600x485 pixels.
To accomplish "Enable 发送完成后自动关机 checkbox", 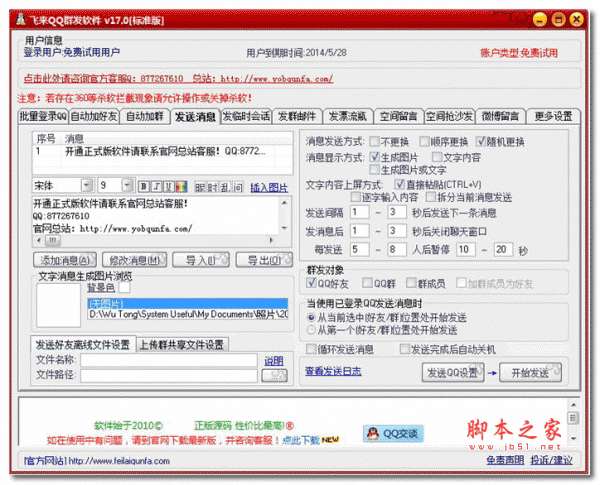I will (x=404, y=349).
